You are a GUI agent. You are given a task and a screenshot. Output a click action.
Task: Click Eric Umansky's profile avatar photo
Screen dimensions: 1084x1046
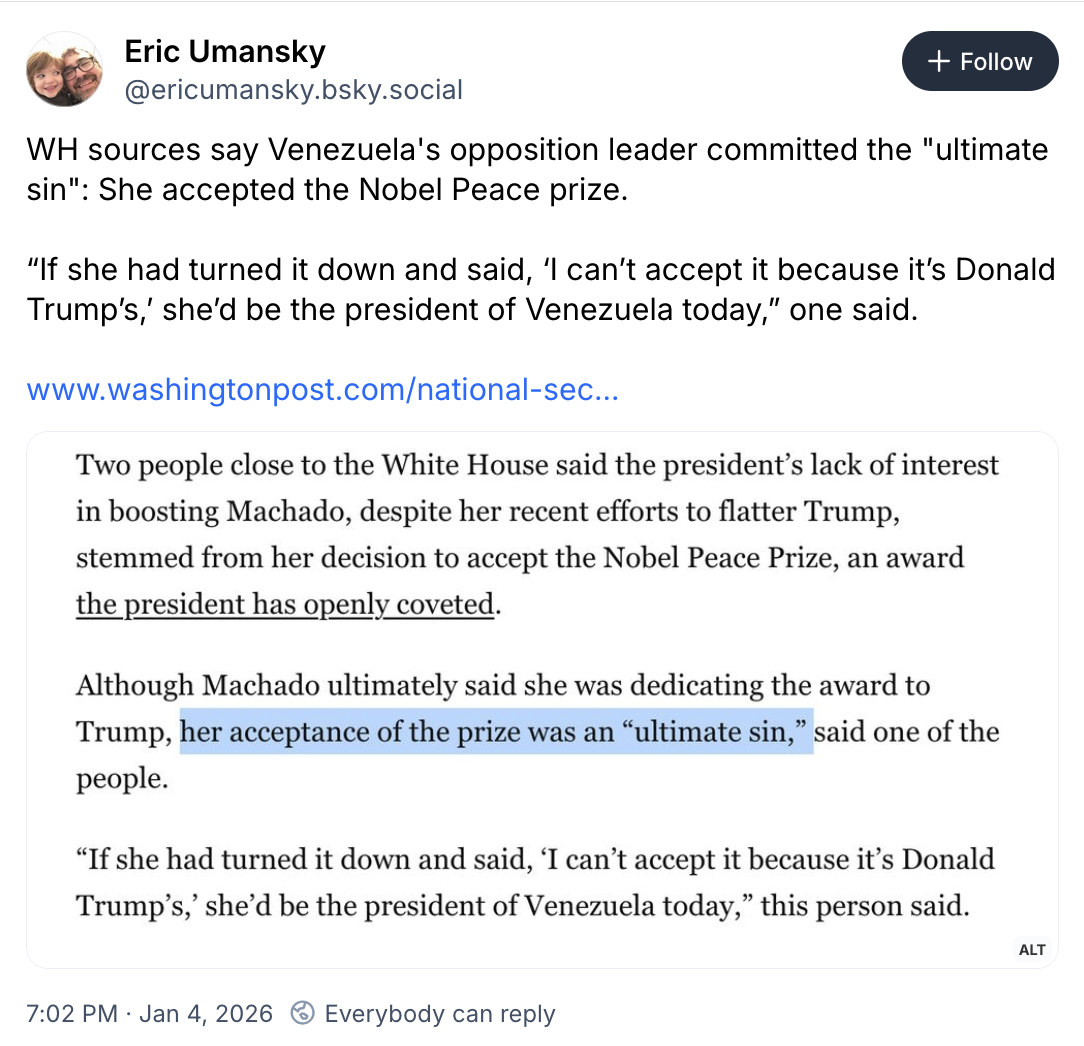click(x=62, y=69)
